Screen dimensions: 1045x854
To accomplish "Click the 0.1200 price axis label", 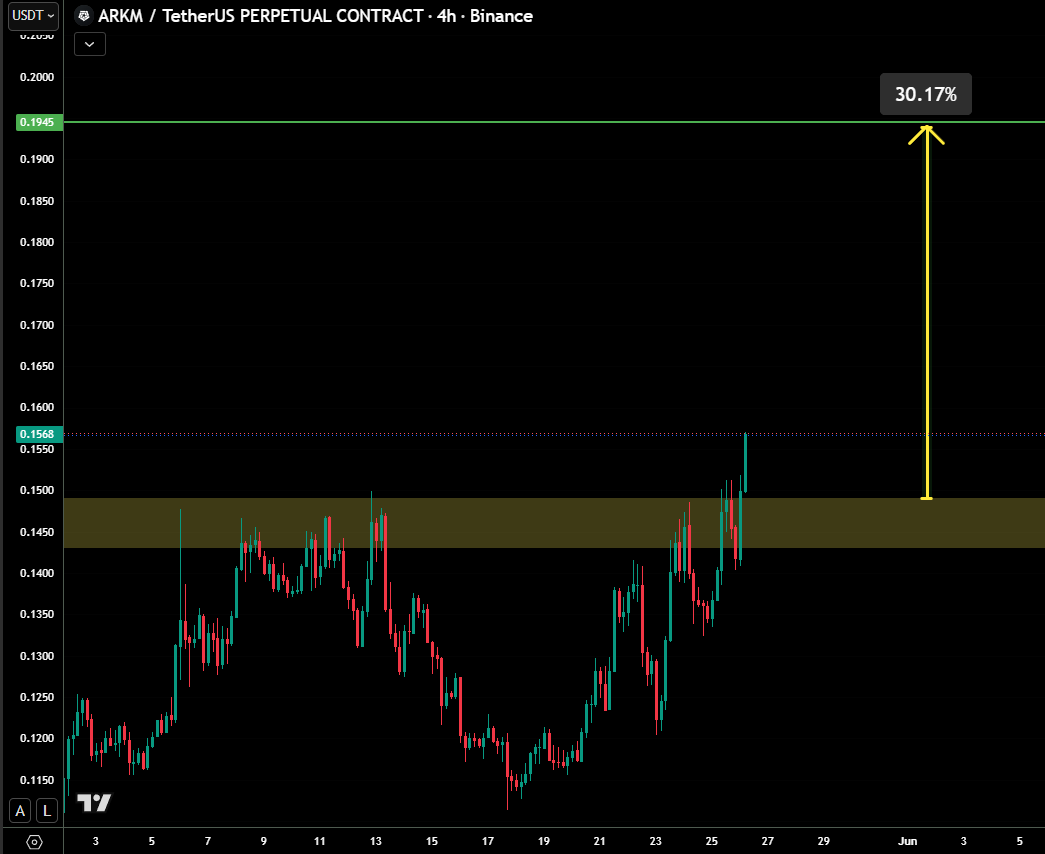I will [37, 739].
